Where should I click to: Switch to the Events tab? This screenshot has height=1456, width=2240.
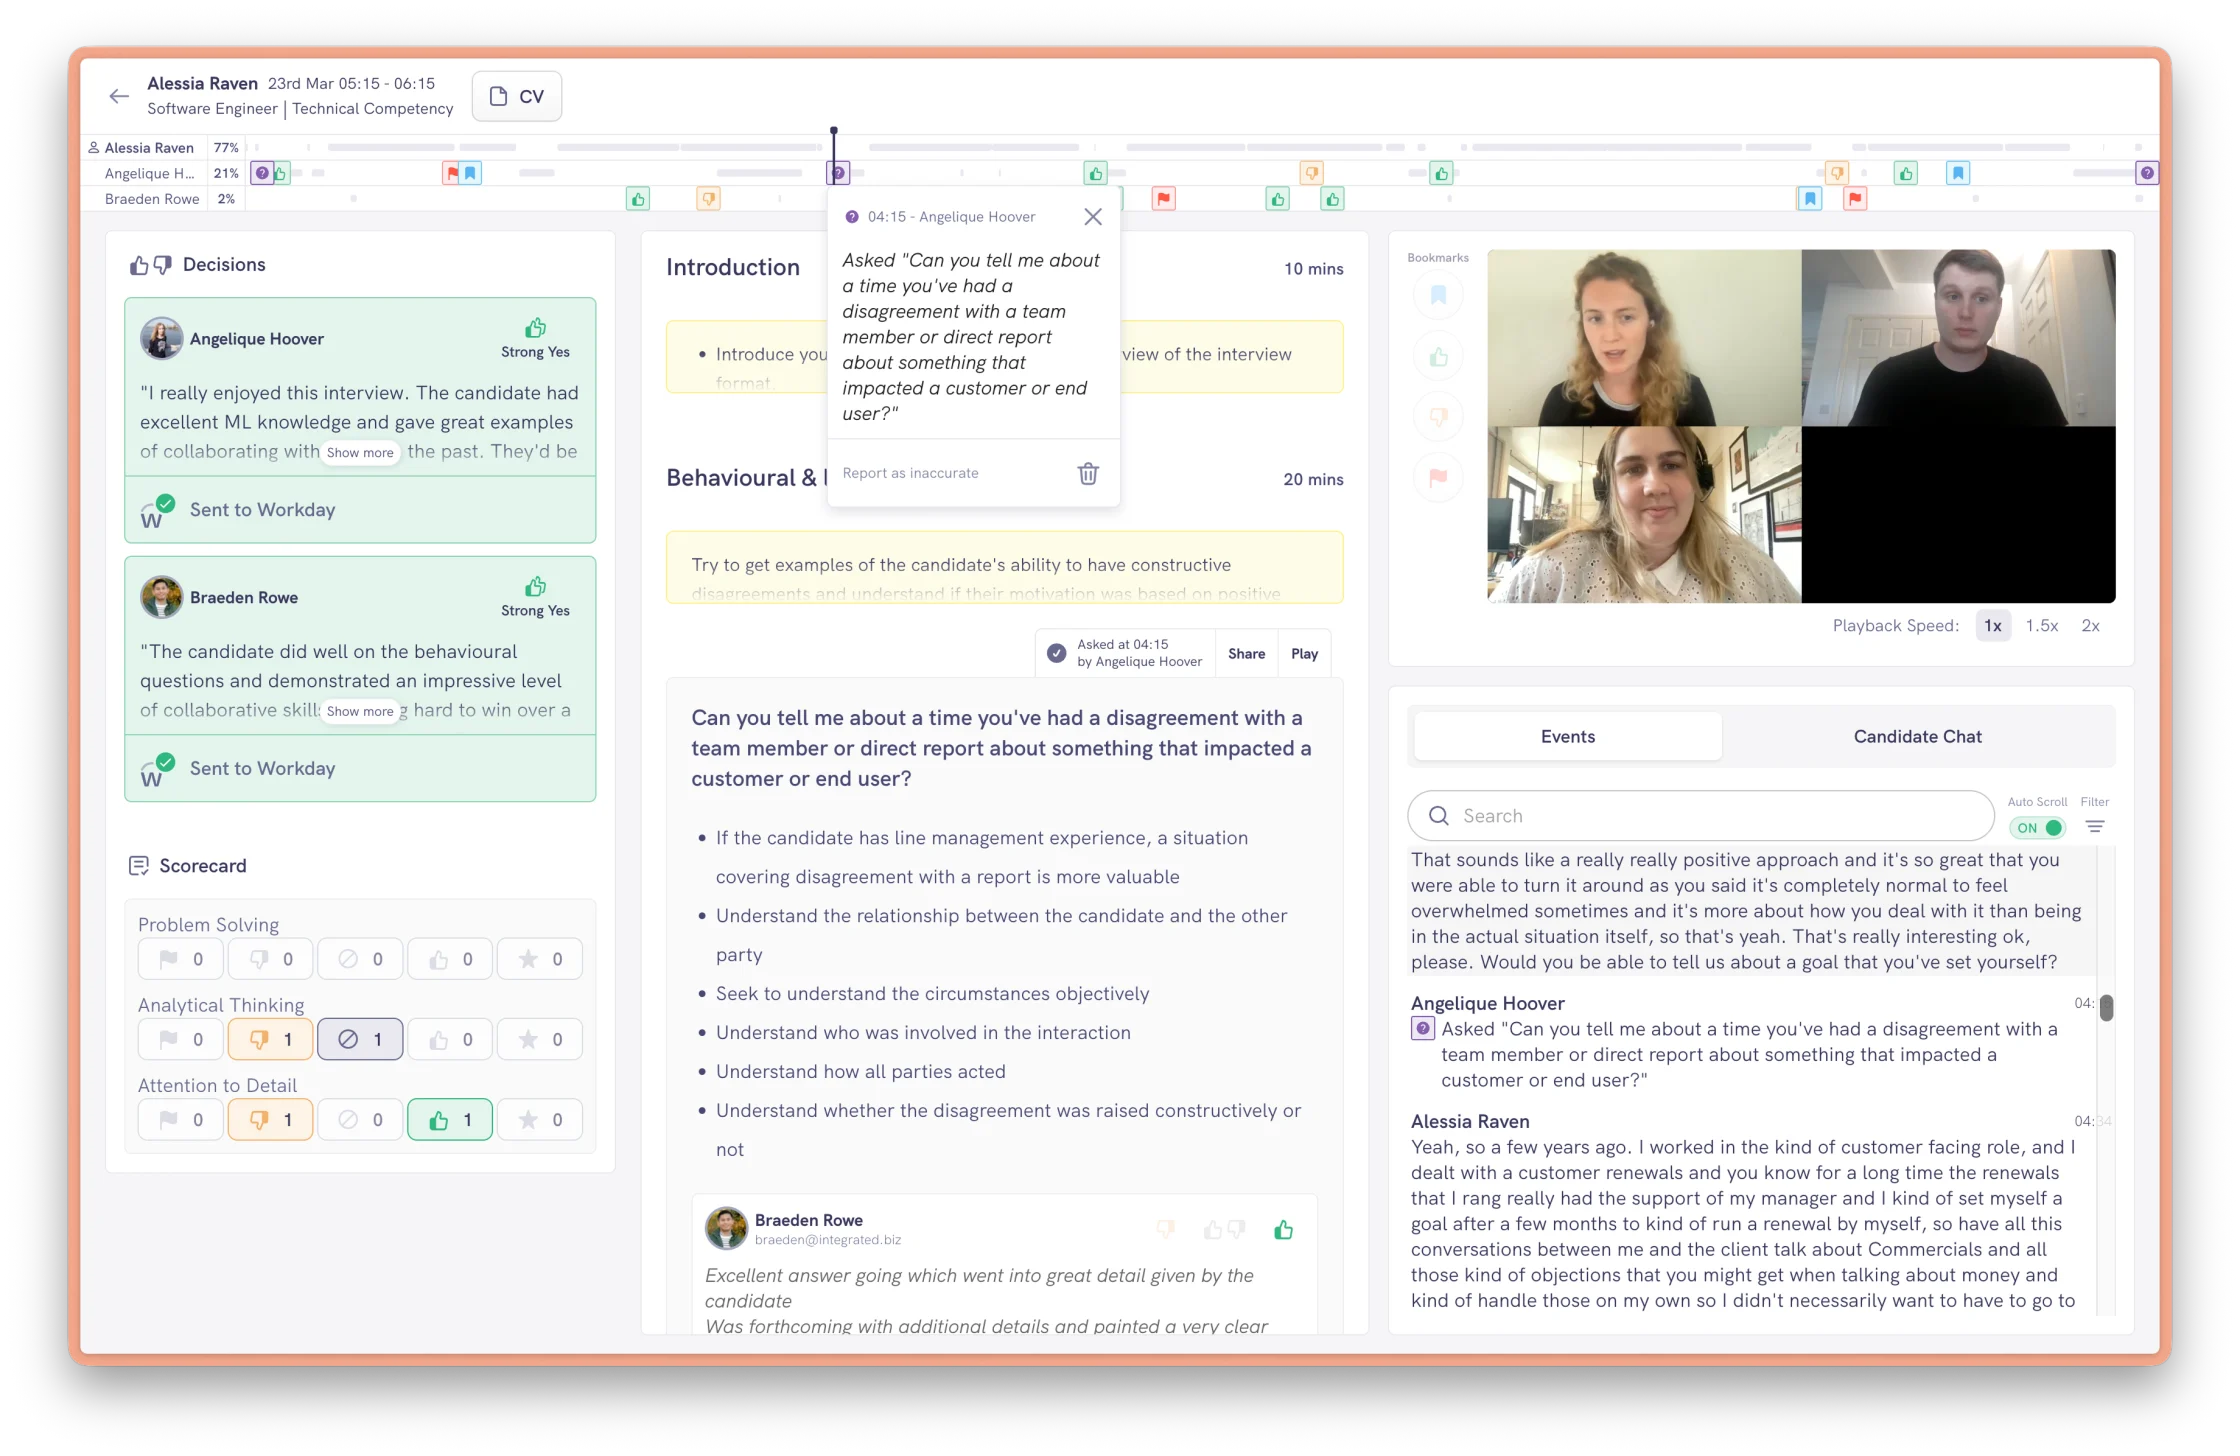pos(1568,736)
